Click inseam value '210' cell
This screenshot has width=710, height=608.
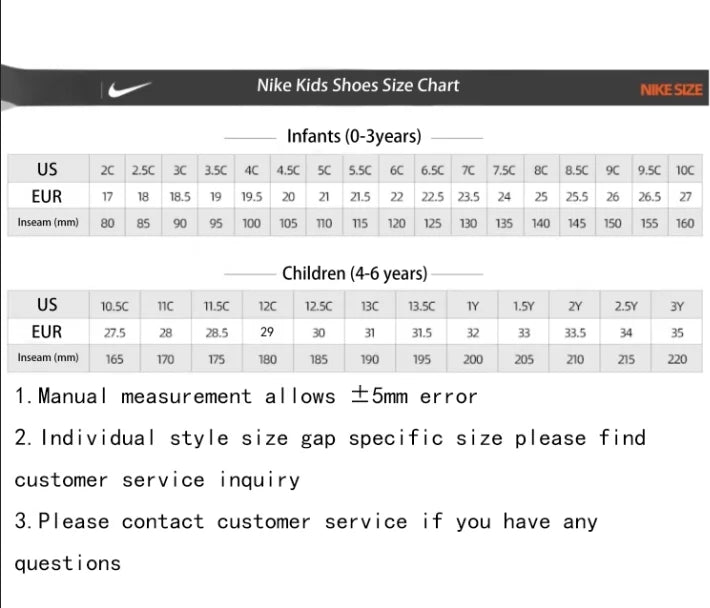[575, 359]
